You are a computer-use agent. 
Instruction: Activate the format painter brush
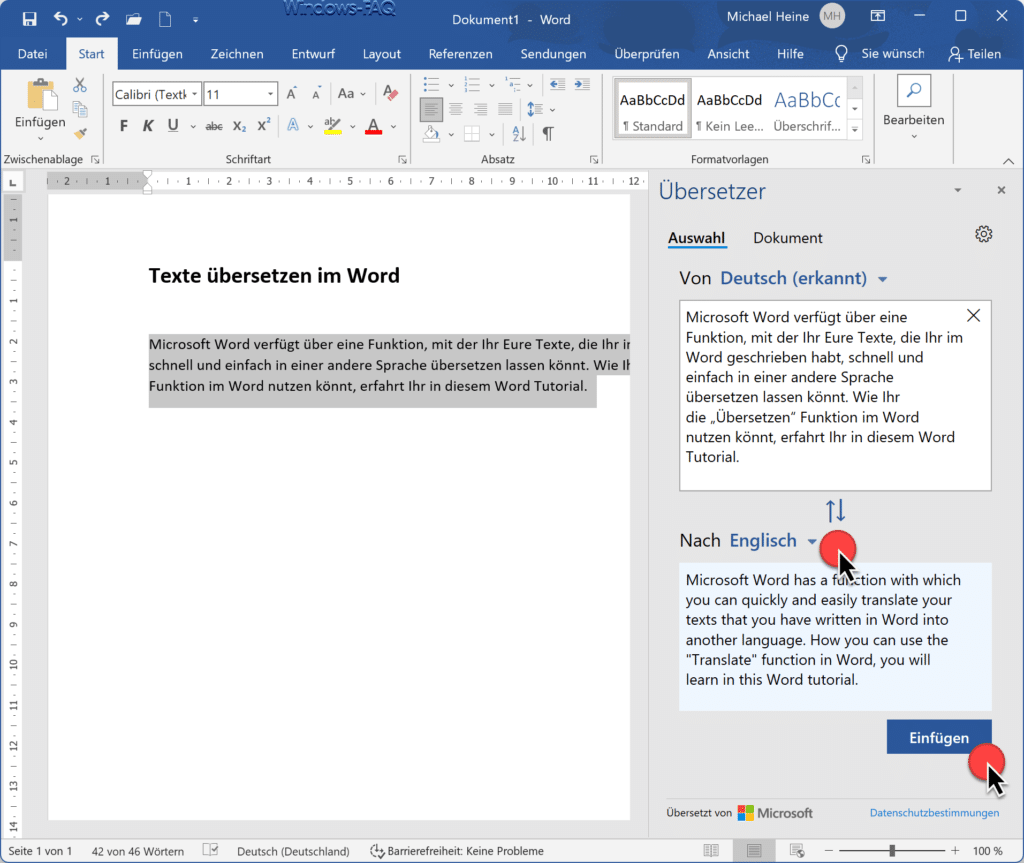coord(80,134)
